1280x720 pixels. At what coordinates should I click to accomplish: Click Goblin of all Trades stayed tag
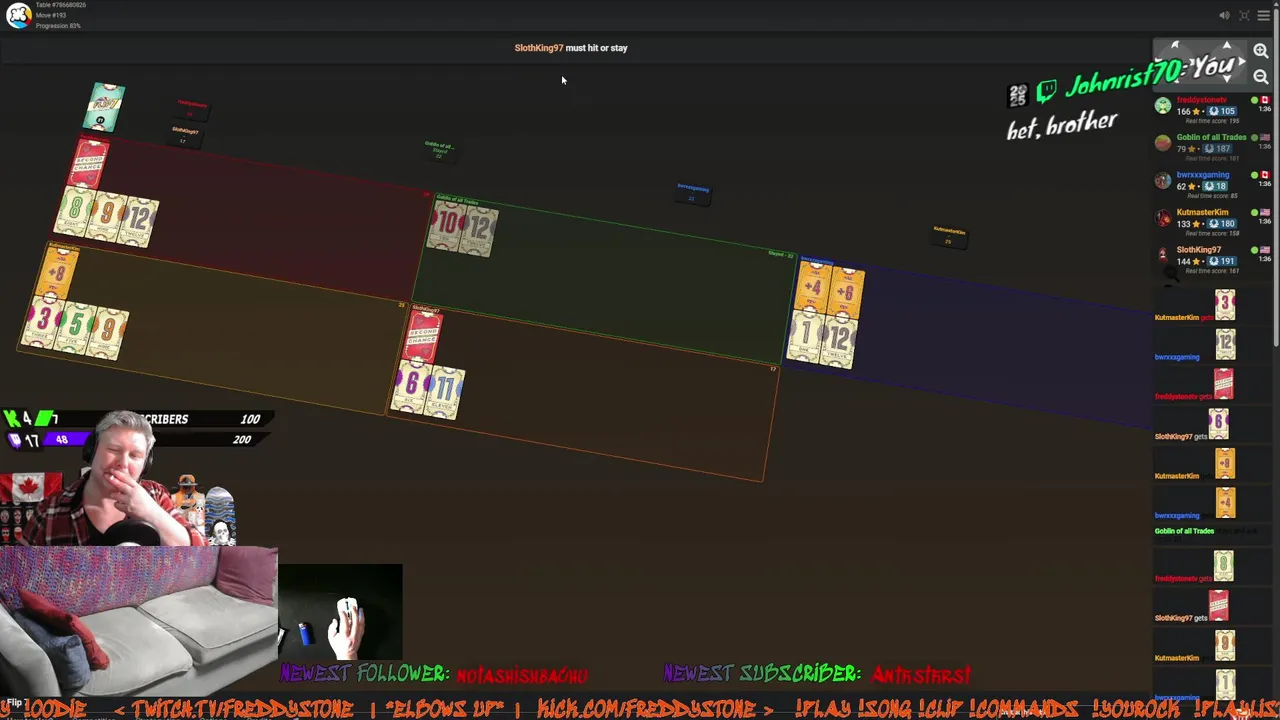coord(438,149)
